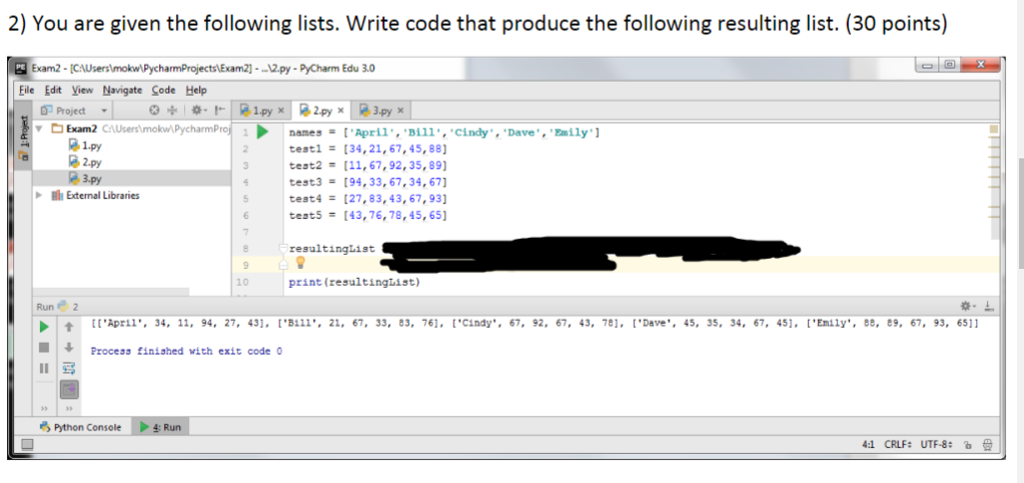Toggle read-only lock icon in status bar
The image size is (1024, 483).
coord(970,445)
